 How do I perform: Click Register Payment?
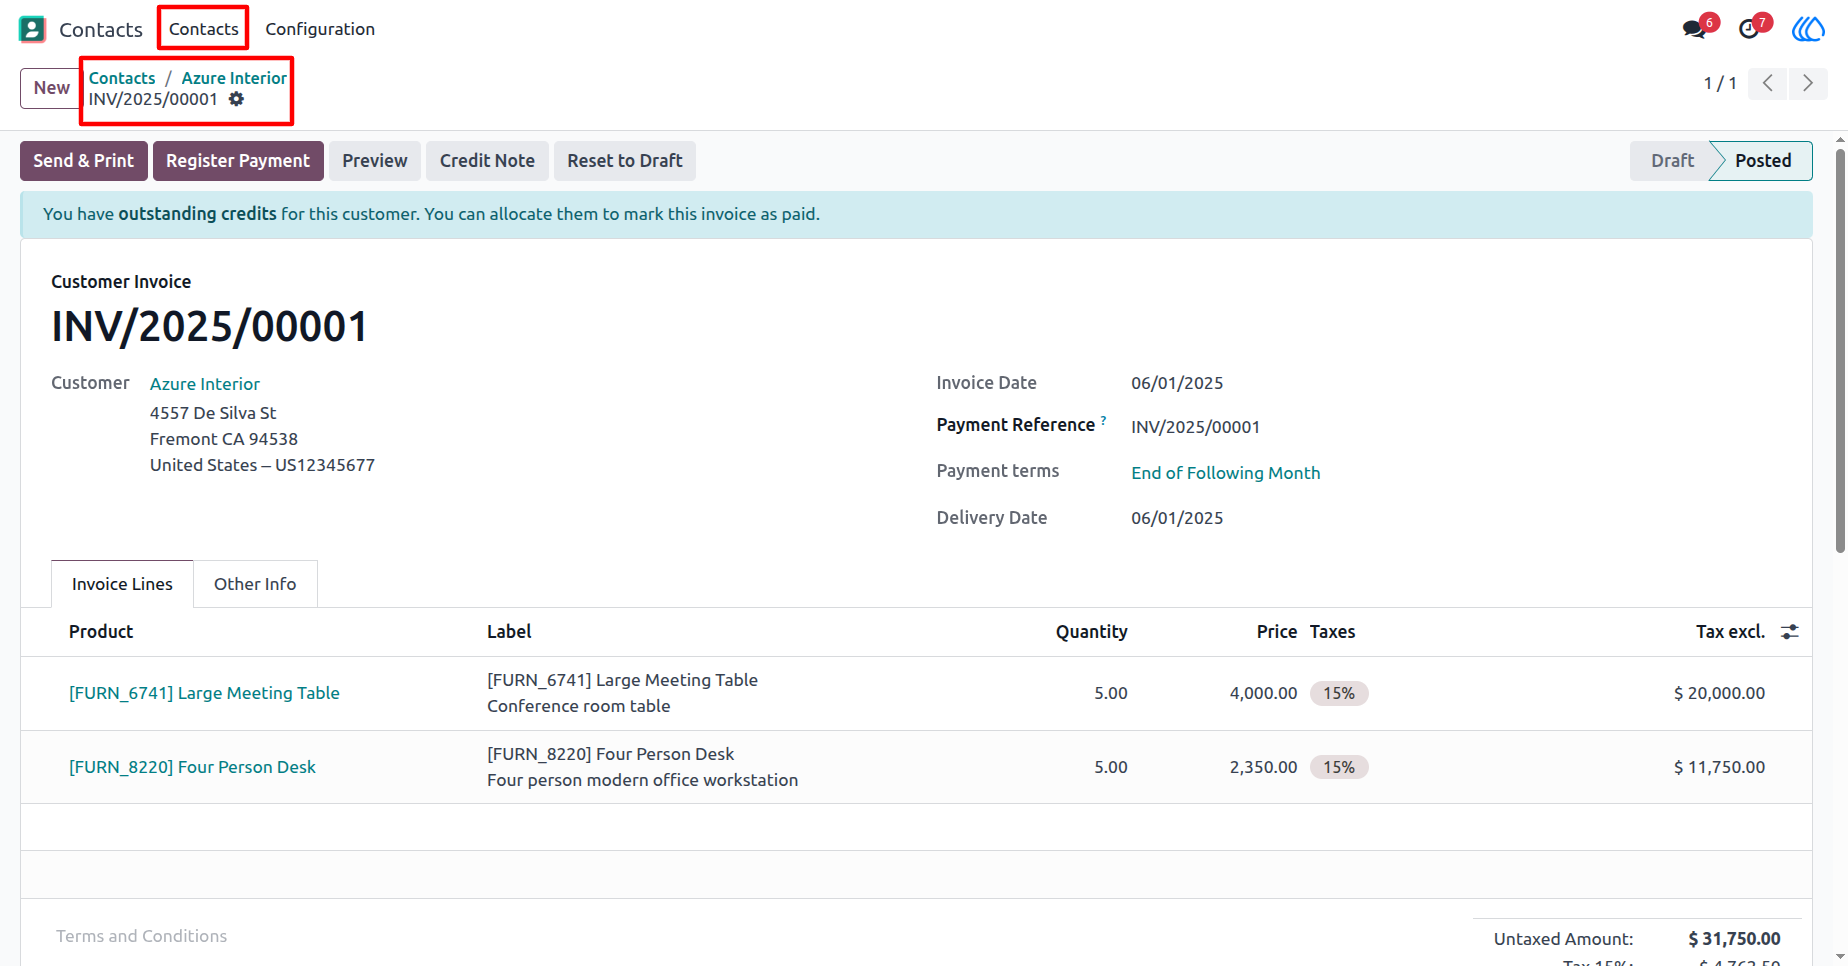tap(238, 161)
